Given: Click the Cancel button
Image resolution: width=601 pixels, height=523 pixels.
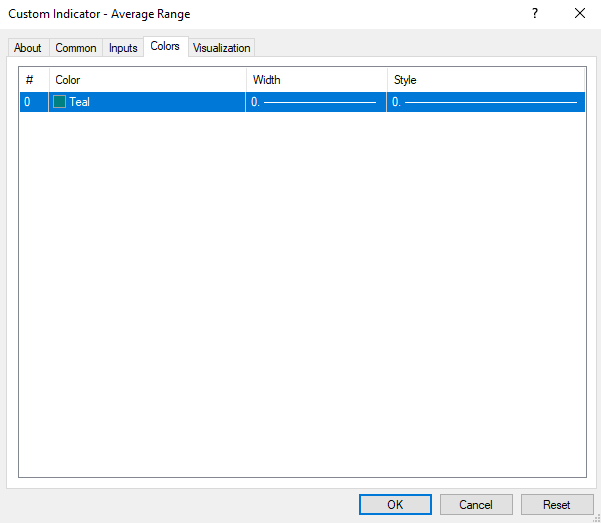Looking at the screenshot, I should point(476,505).
